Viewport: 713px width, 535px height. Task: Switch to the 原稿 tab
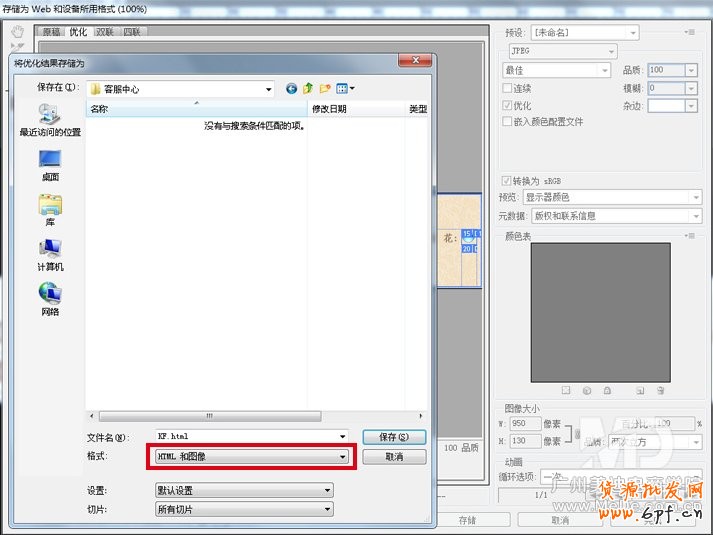pyautogui.click(x=51, y=32)
